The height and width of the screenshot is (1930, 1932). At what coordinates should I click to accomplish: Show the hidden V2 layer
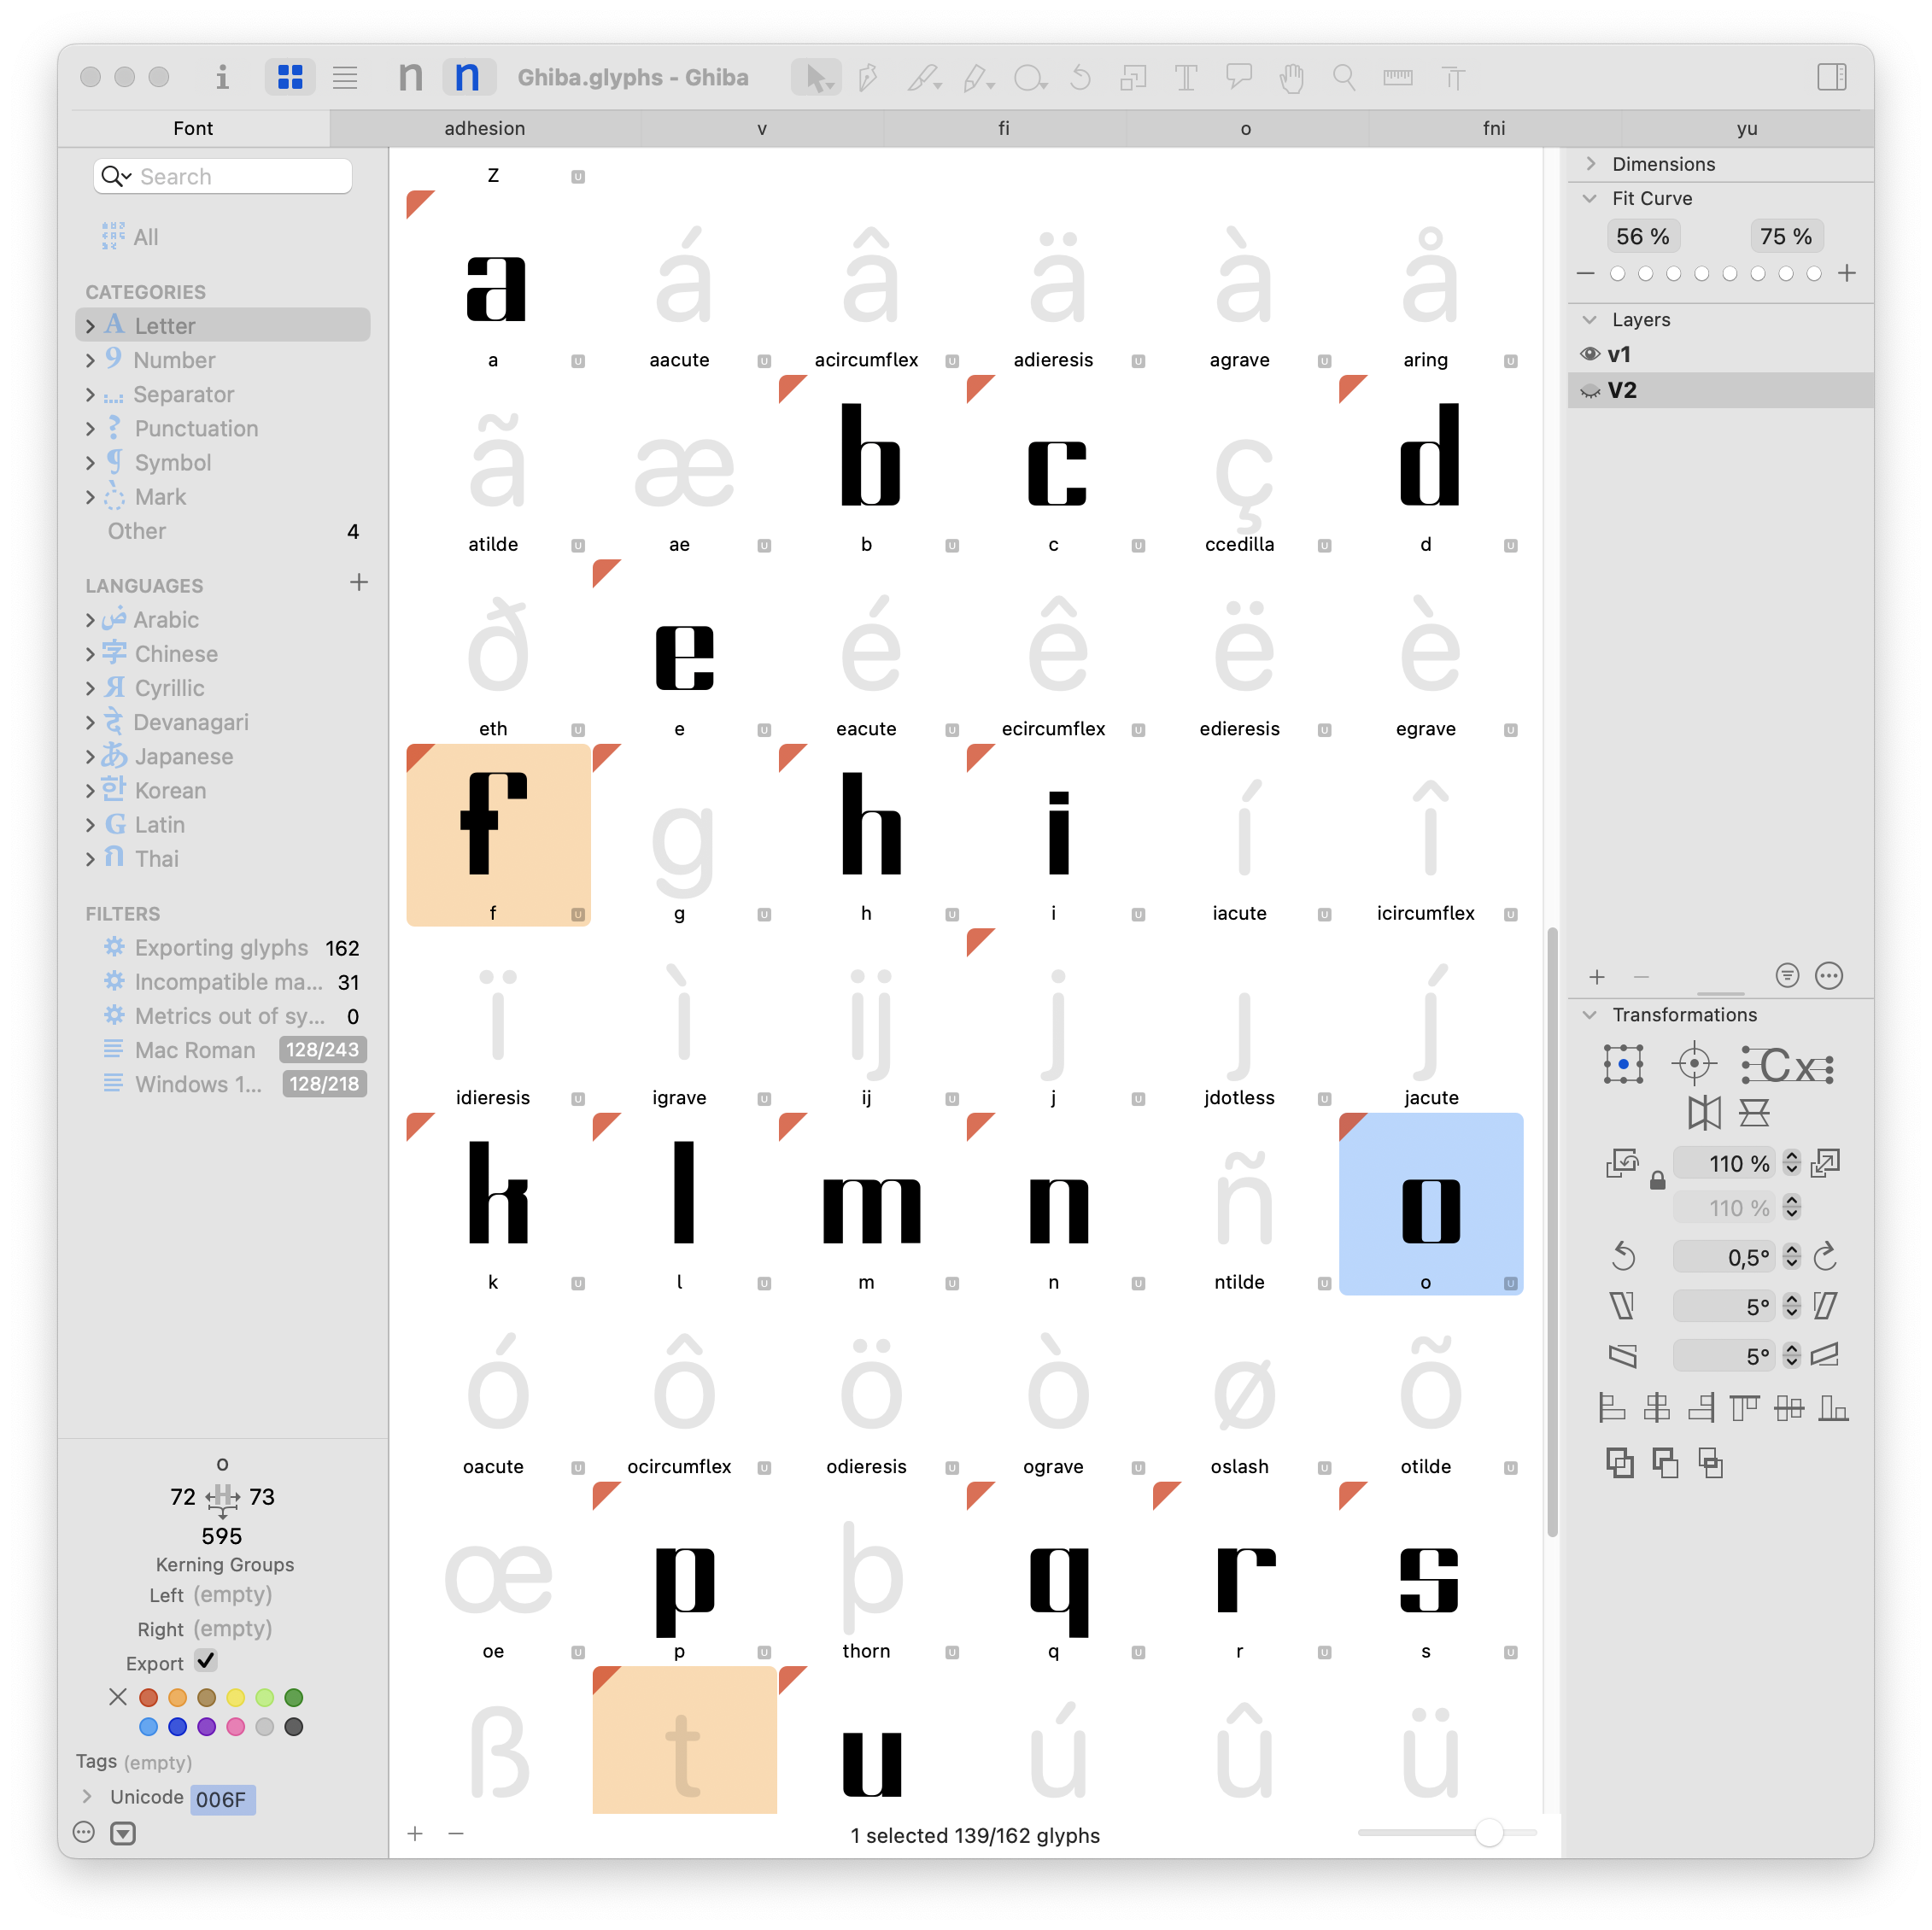coord(1589,390)
